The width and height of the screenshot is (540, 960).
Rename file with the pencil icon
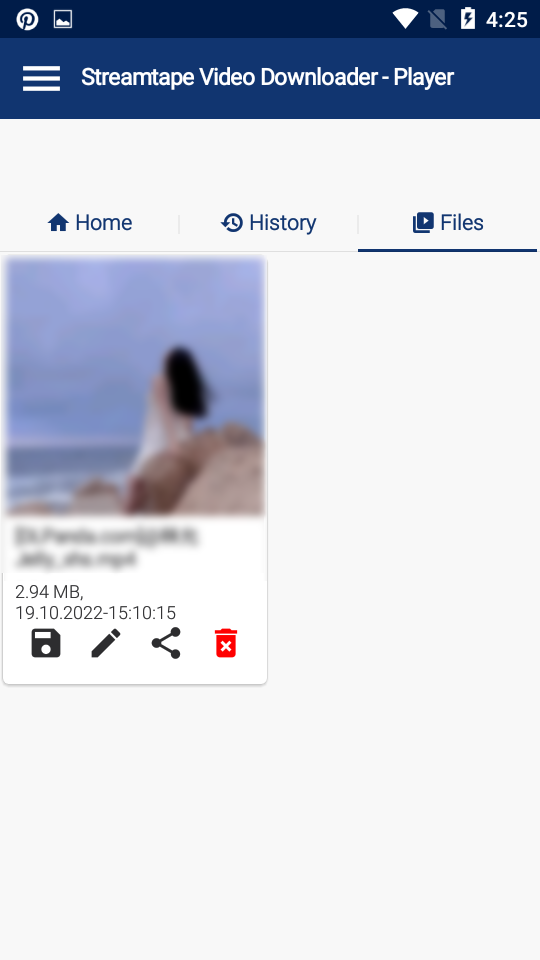coord(106,643)
